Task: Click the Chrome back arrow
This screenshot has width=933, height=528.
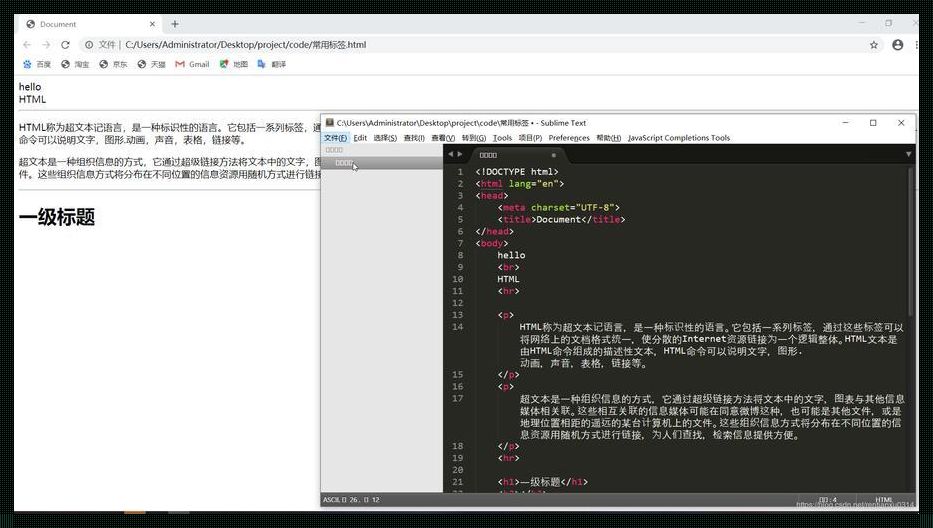Action: coord(27,45)
